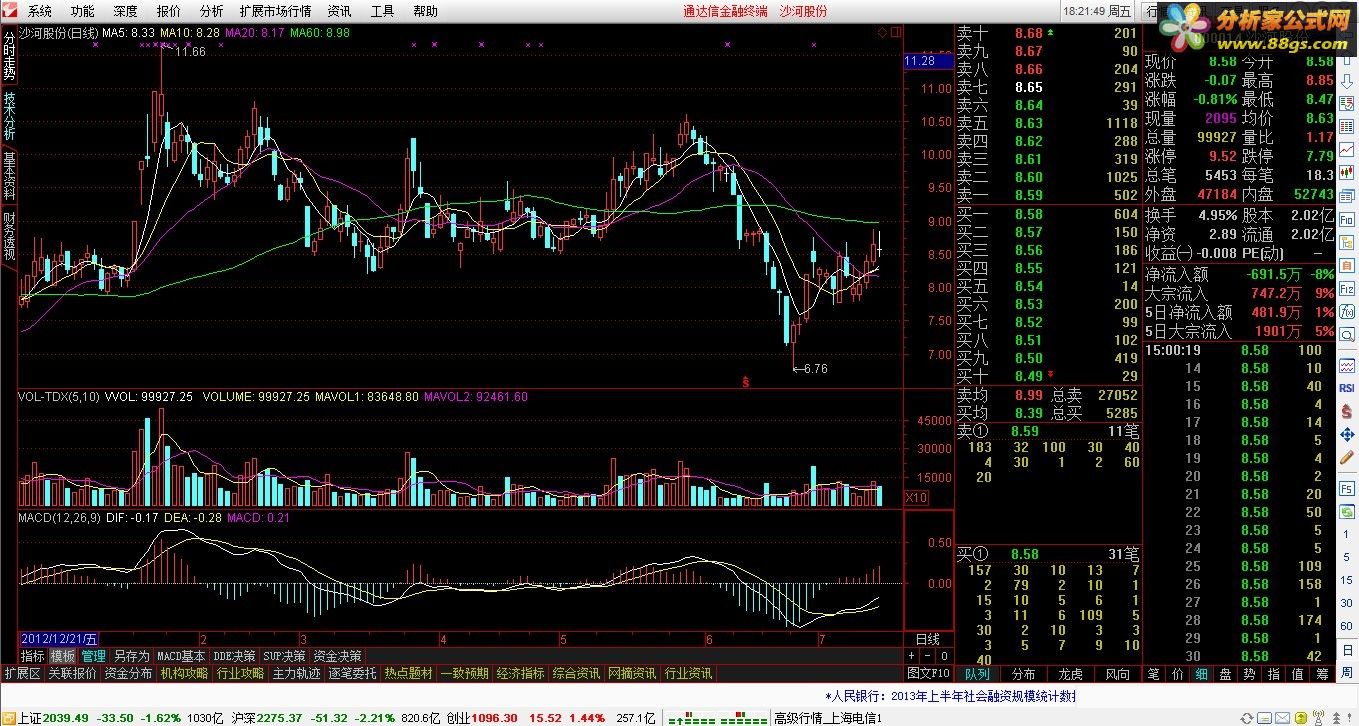The image size is (1359, 726).
Task: Click the 高级行情_上海电信1 server status
Action: [x=826, y=717]
